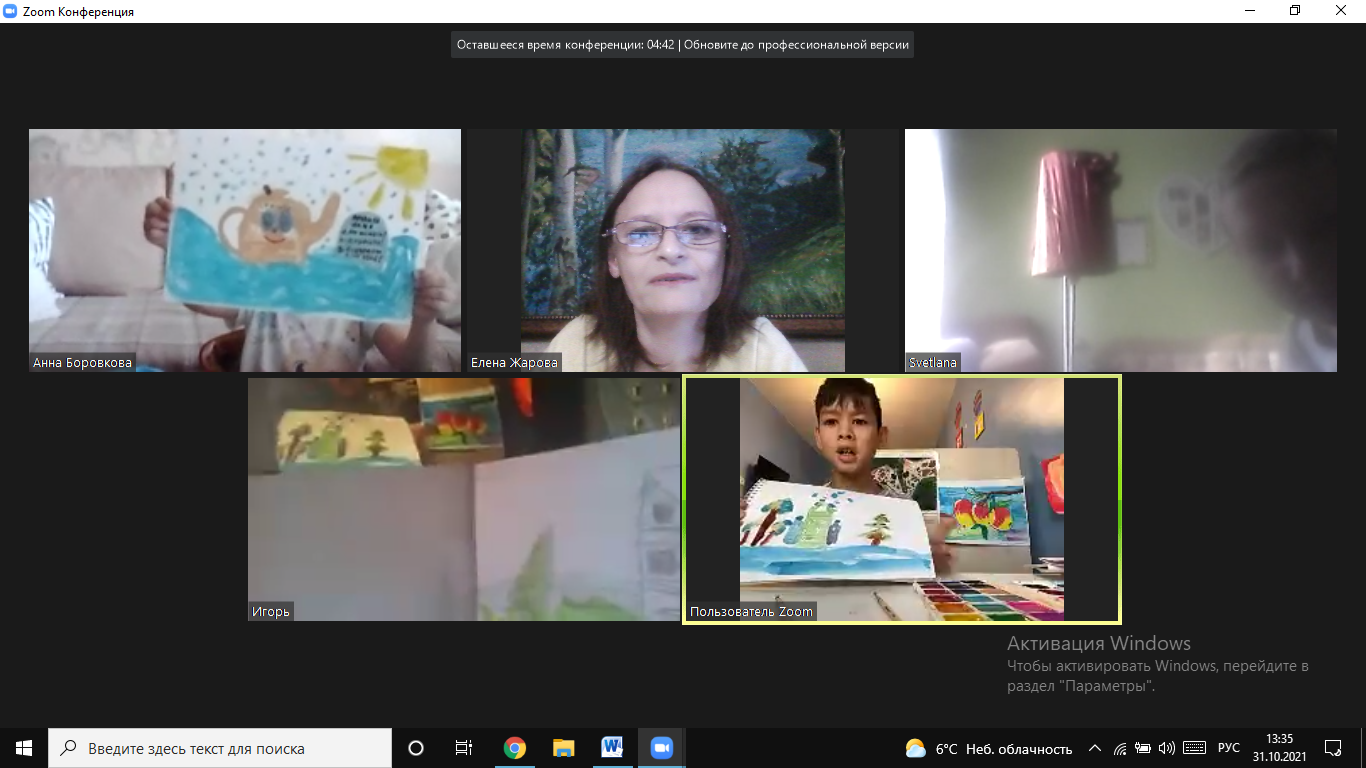Open Task View on the taskbar
The height and width of the screenshot is (768, 1366).
pyautogui.click(x=464, y=748)
